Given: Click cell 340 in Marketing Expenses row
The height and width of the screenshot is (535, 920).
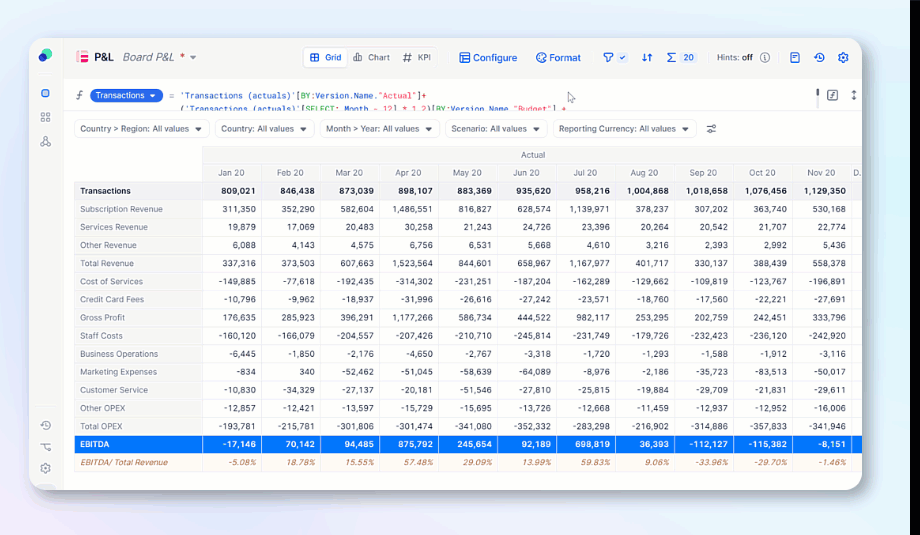Looking at the screenshot, I should pyautogui.click(x=291, y=372).
